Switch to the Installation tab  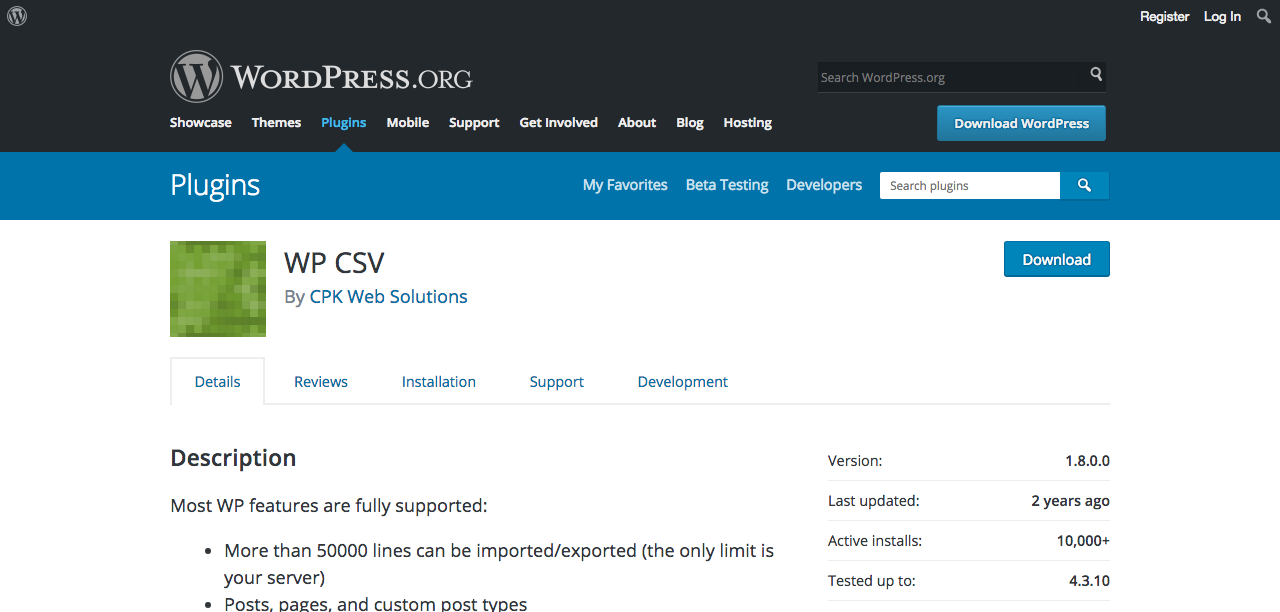(439, 382)
